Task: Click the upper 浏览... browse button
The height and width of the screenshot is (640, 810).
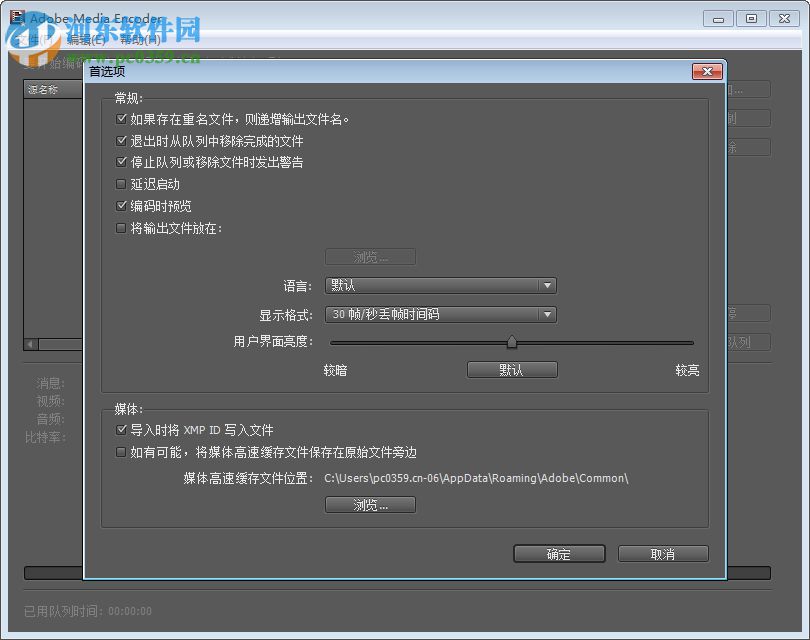Action: tap(370, 256)
